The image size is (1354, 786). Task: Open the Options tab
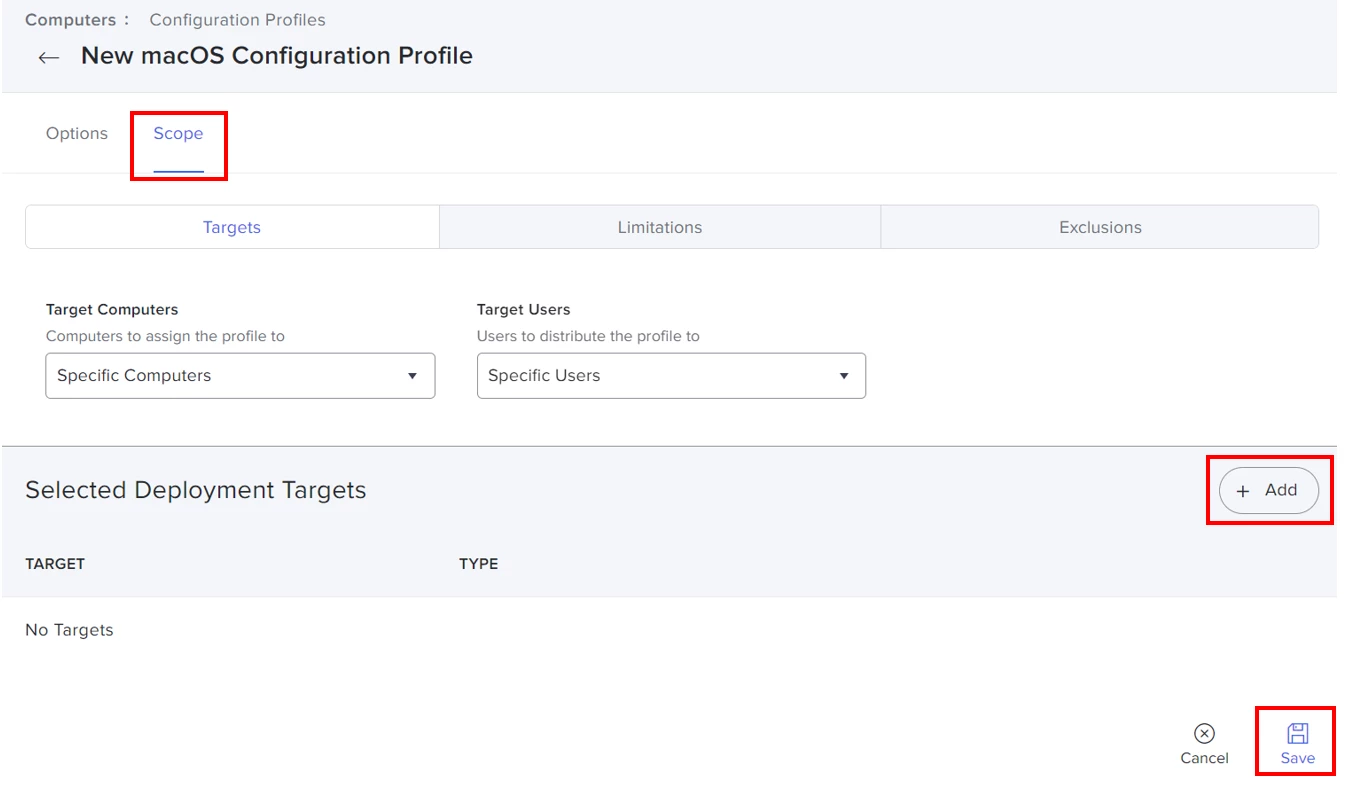[x=77, y=134]
